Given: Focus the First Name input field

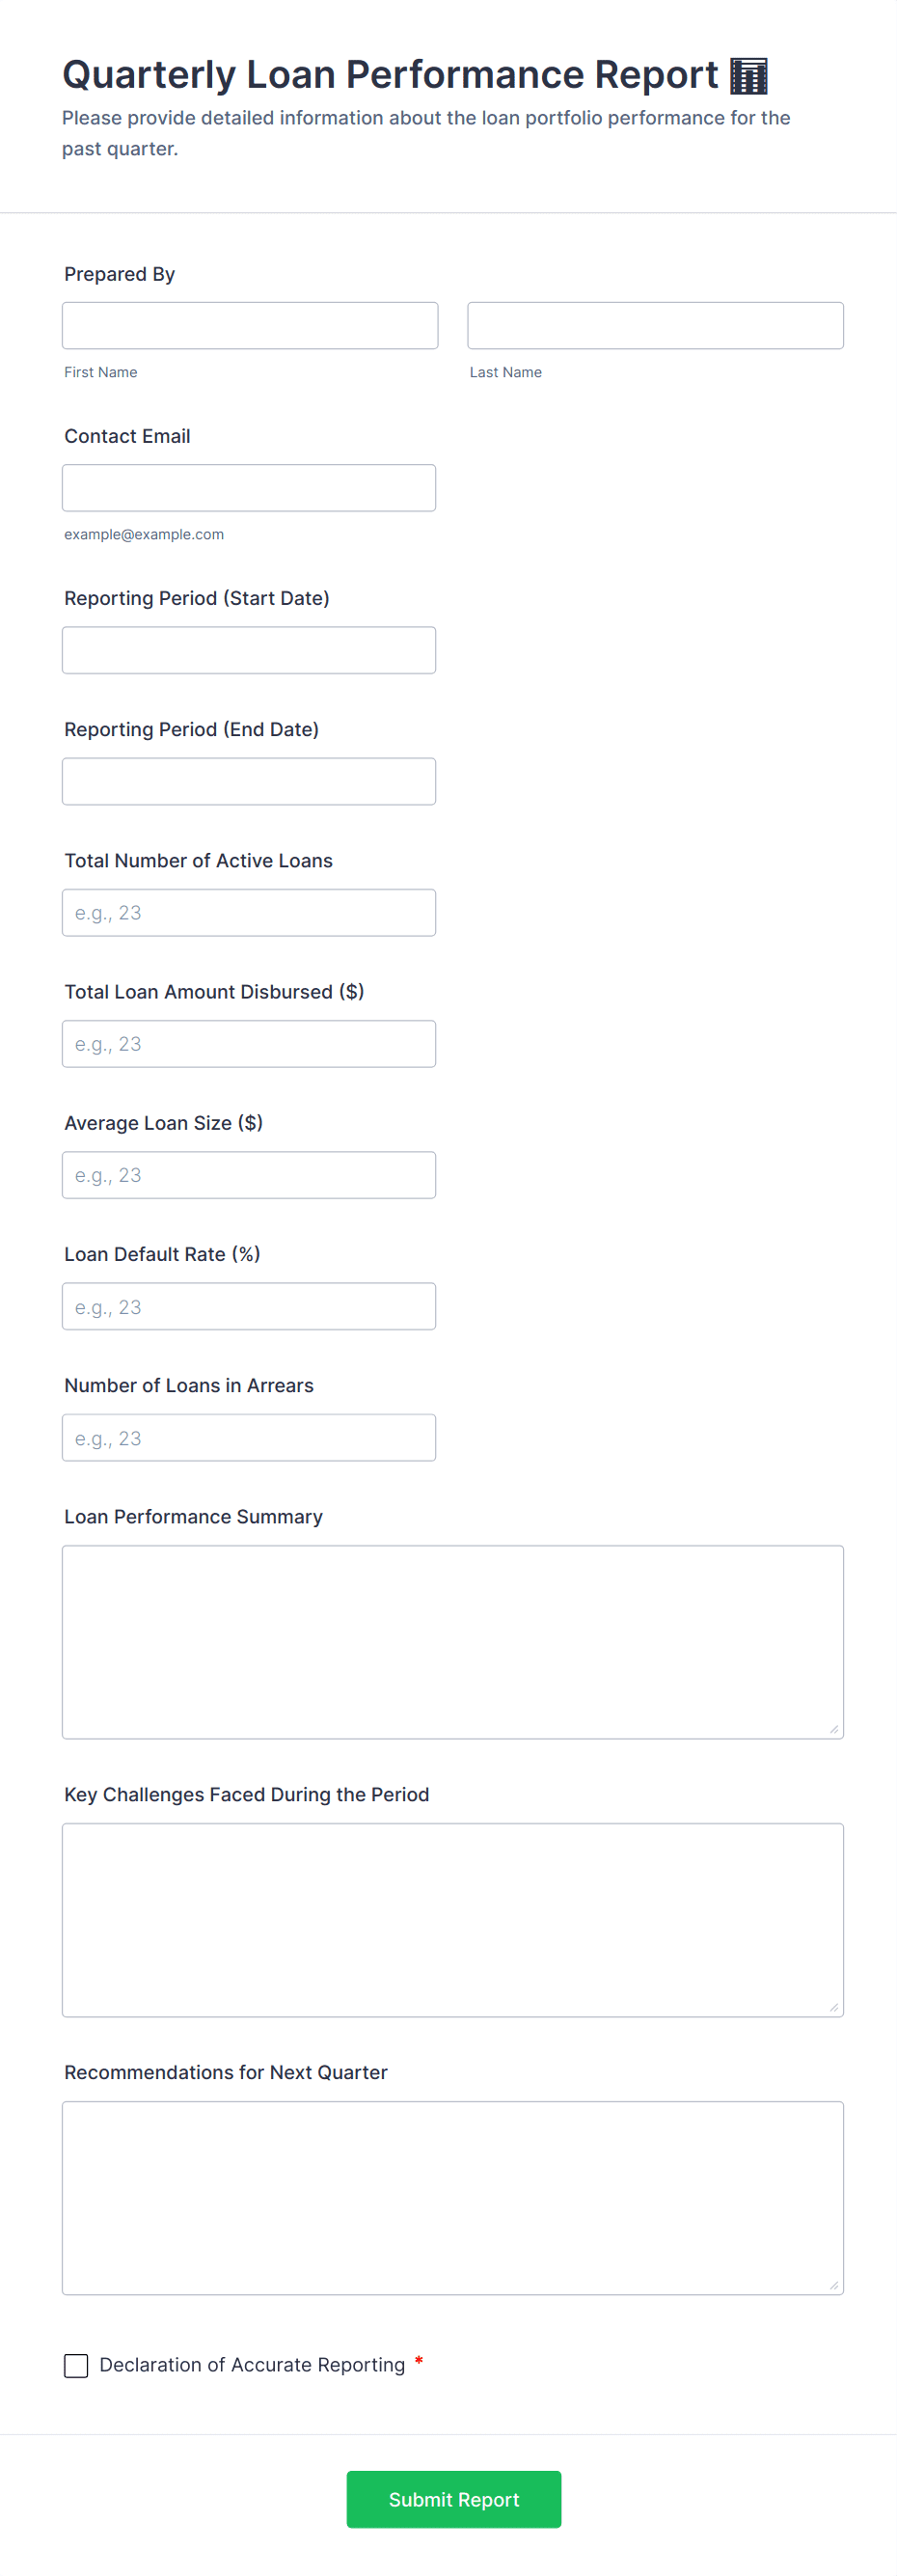Looking at the screenshot, I should (x=250, y=325).
